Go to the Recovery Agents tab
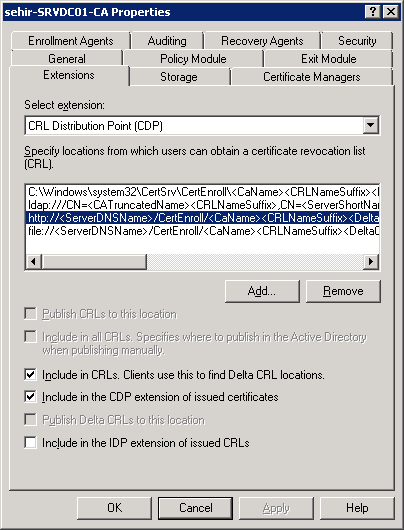The width and height of the screenshot is (404, 530). pos(262,41)
